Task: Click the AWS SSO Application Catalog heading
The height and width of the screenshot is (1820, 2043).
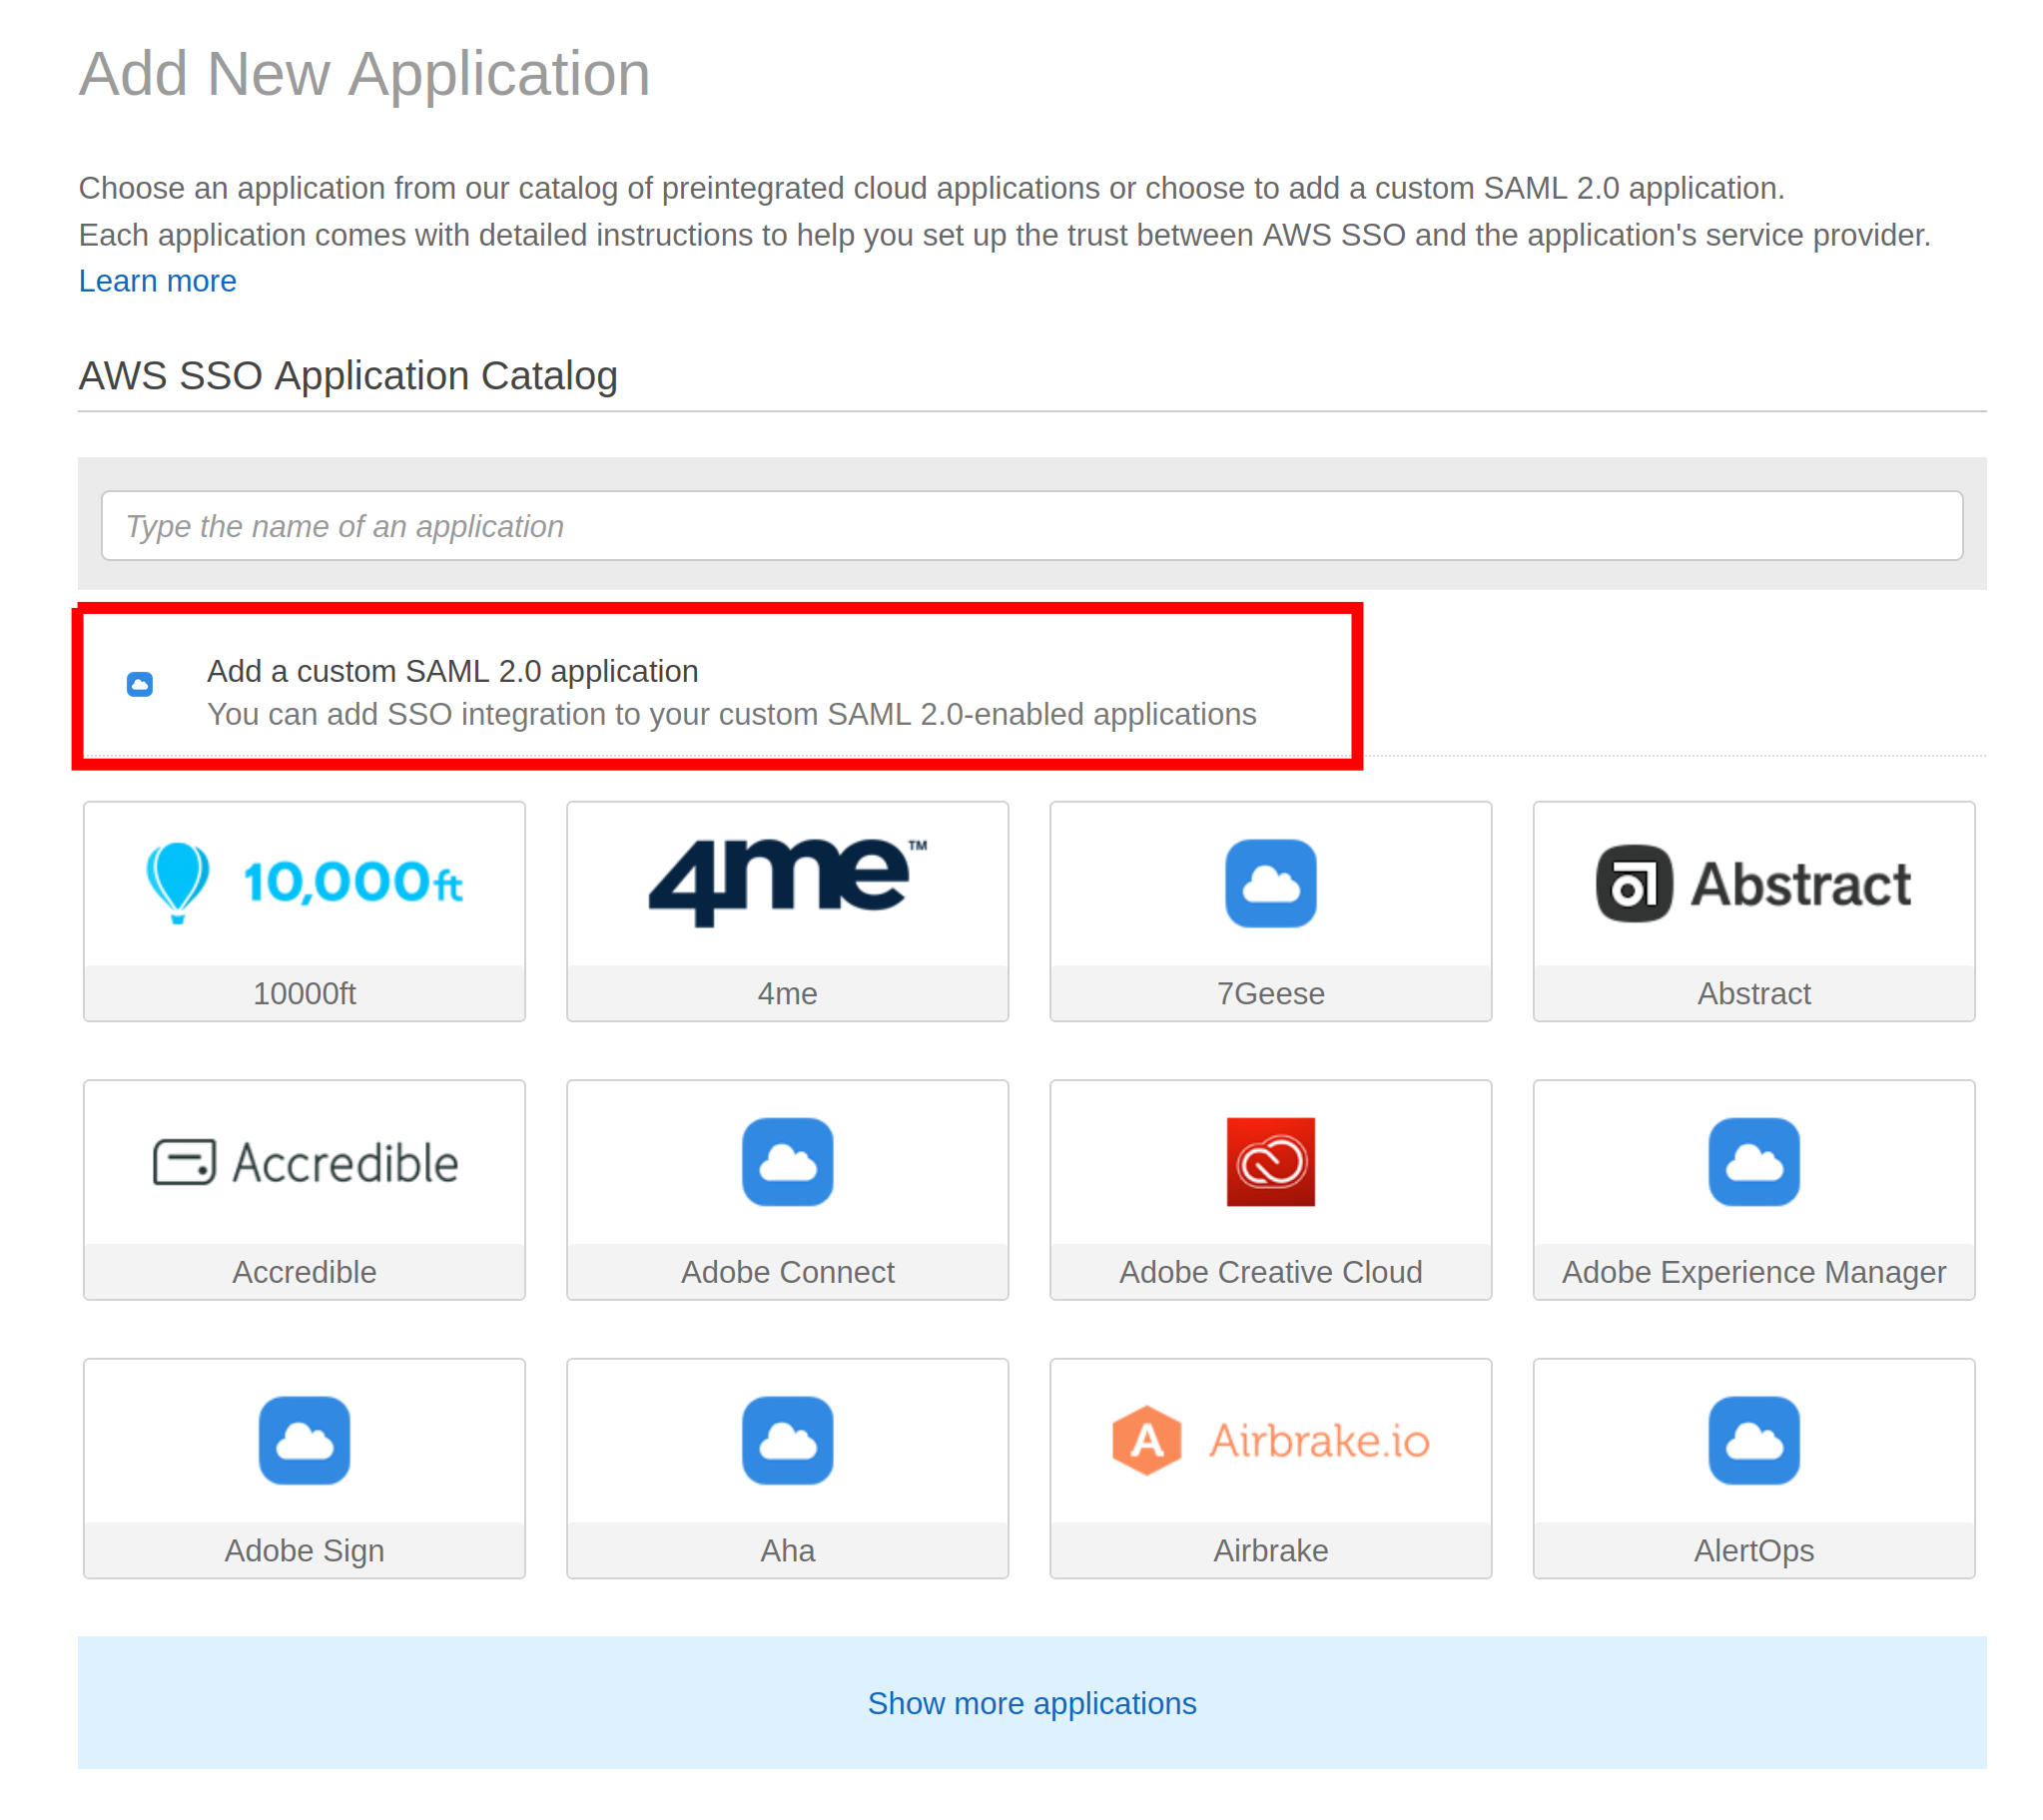Action: (348, 376)
